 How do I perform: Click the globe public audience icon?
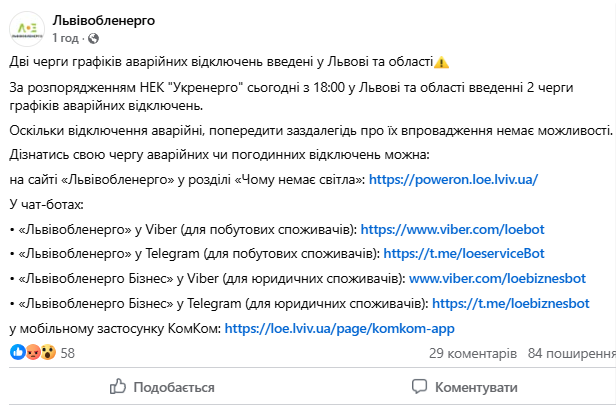click(x=94, y=38)
